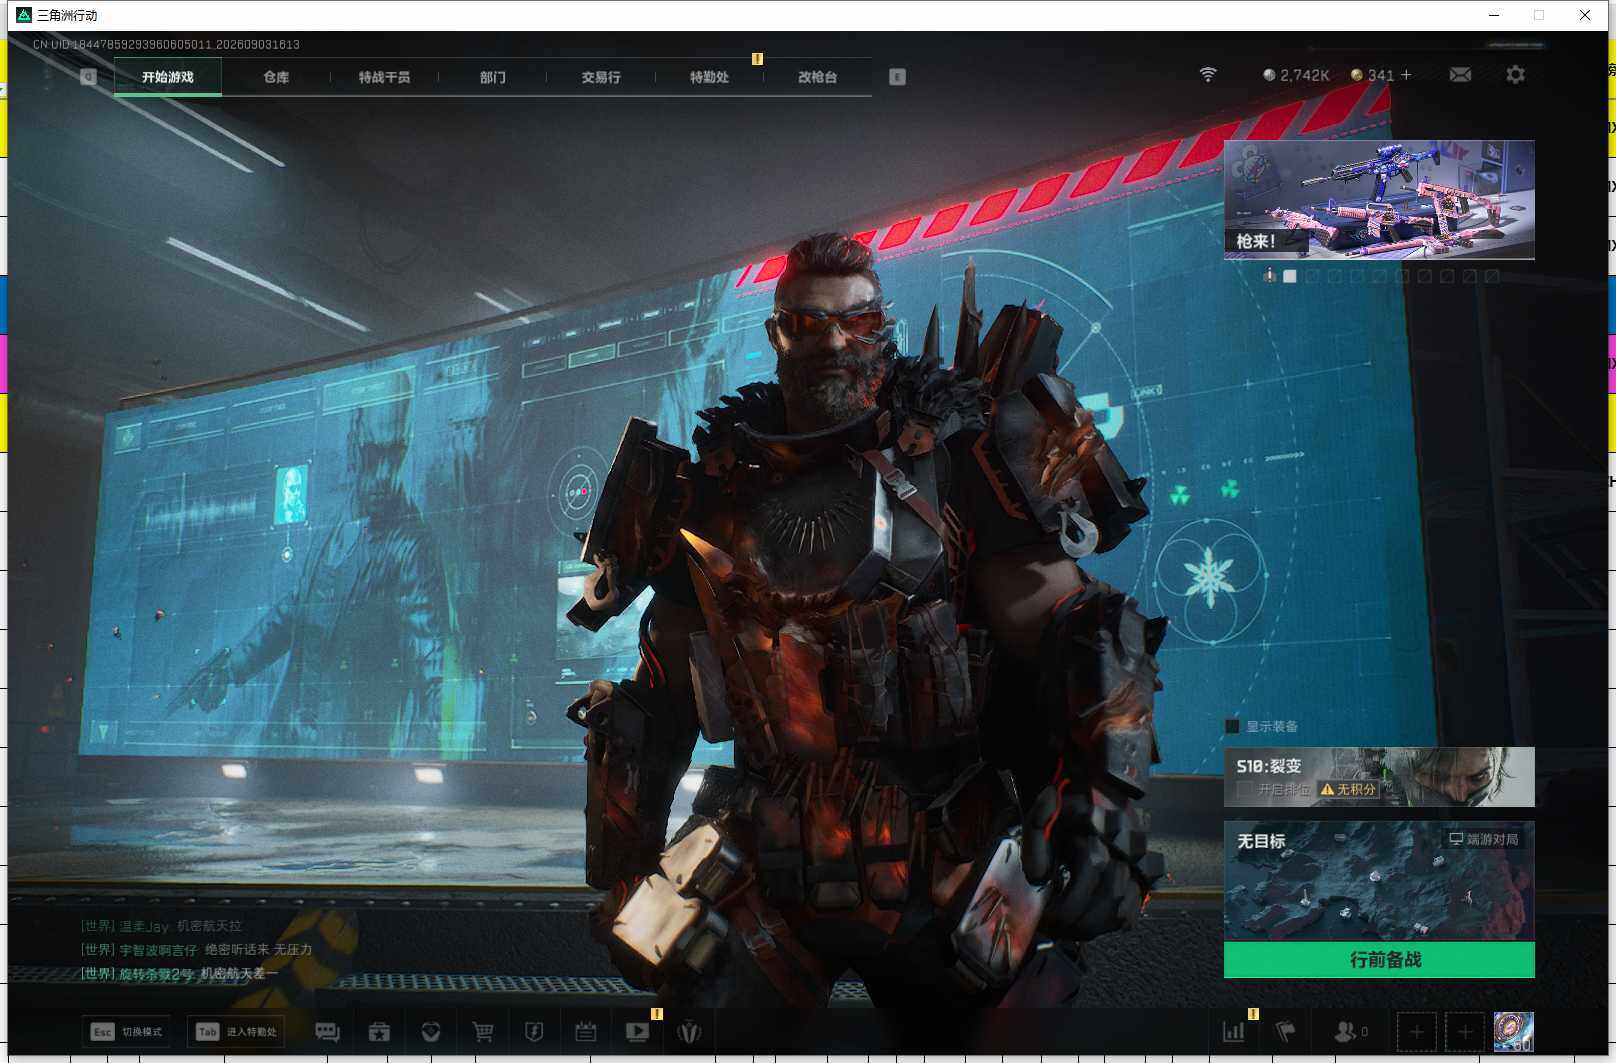Open the 枪来! weapon banner

tap(1379, 200)
